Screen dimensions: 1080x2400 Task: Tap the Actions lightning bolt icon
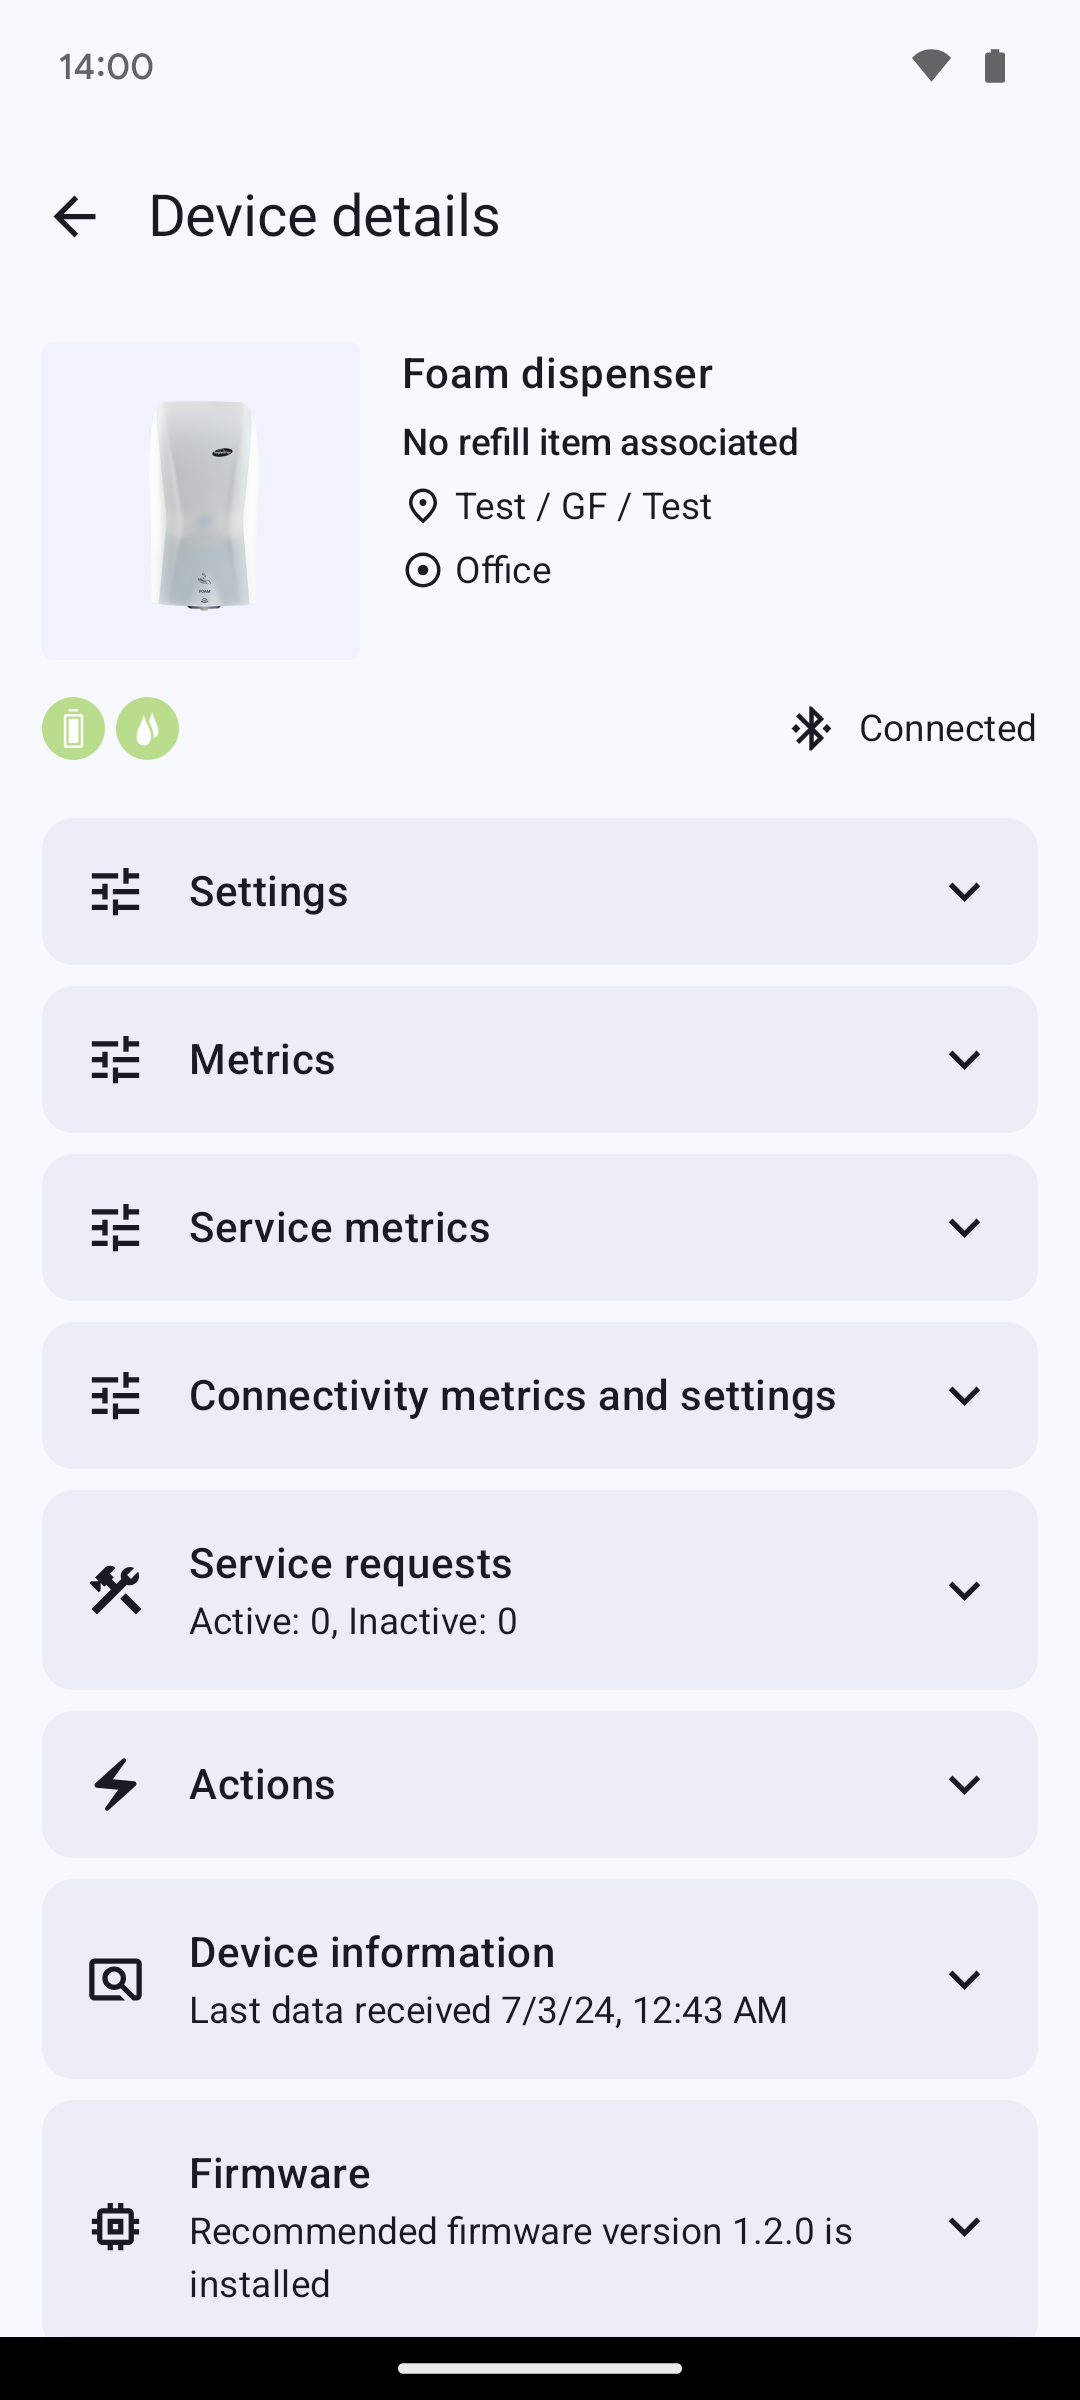[116, 1785]
